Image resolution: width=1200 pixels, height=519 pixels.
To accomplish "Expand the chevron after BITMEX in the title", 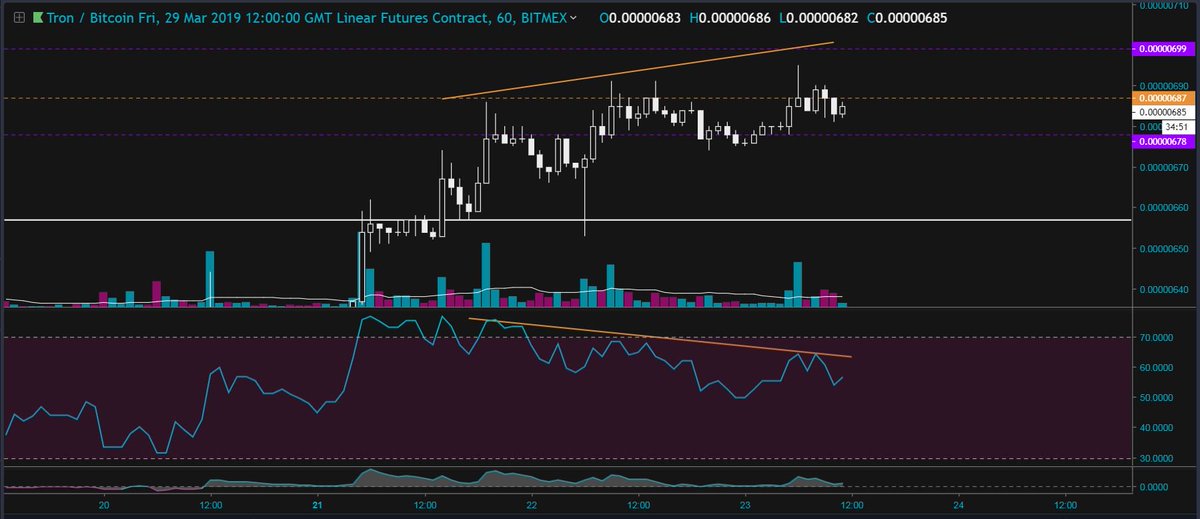I will [x=572, y=18].
